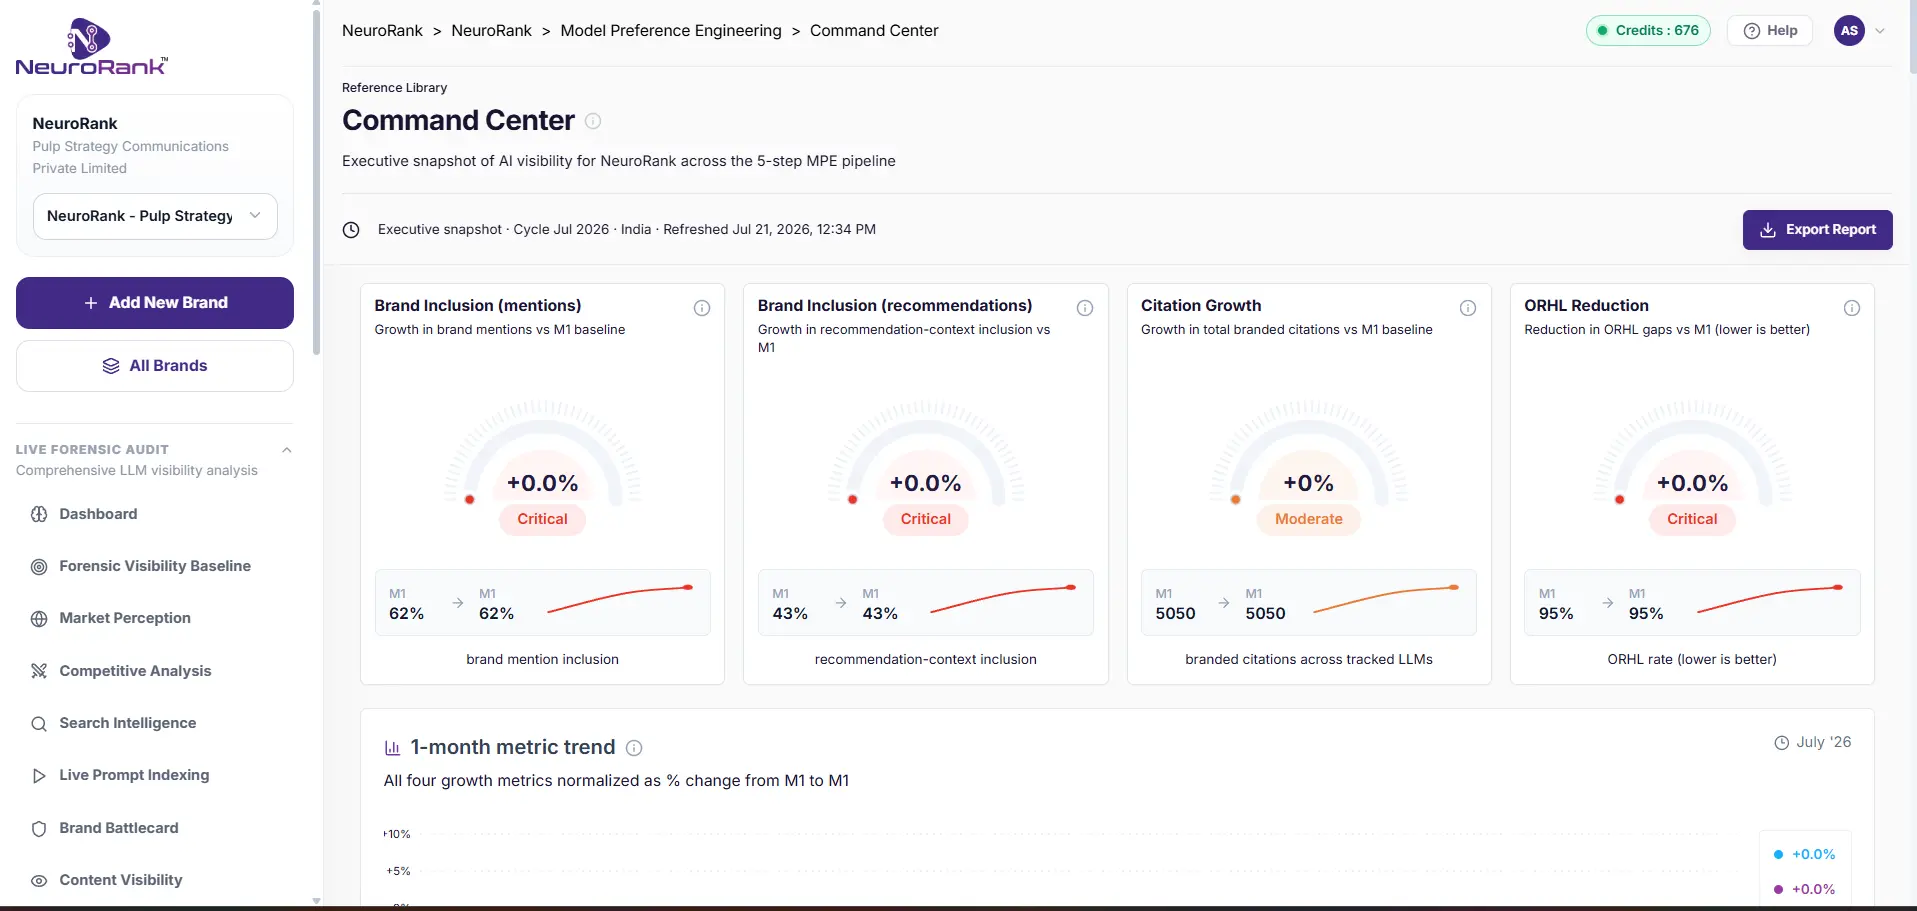
Task: Open the NeuroRank - Pulp Strategy brand dropdown
Action: (155, 216)
